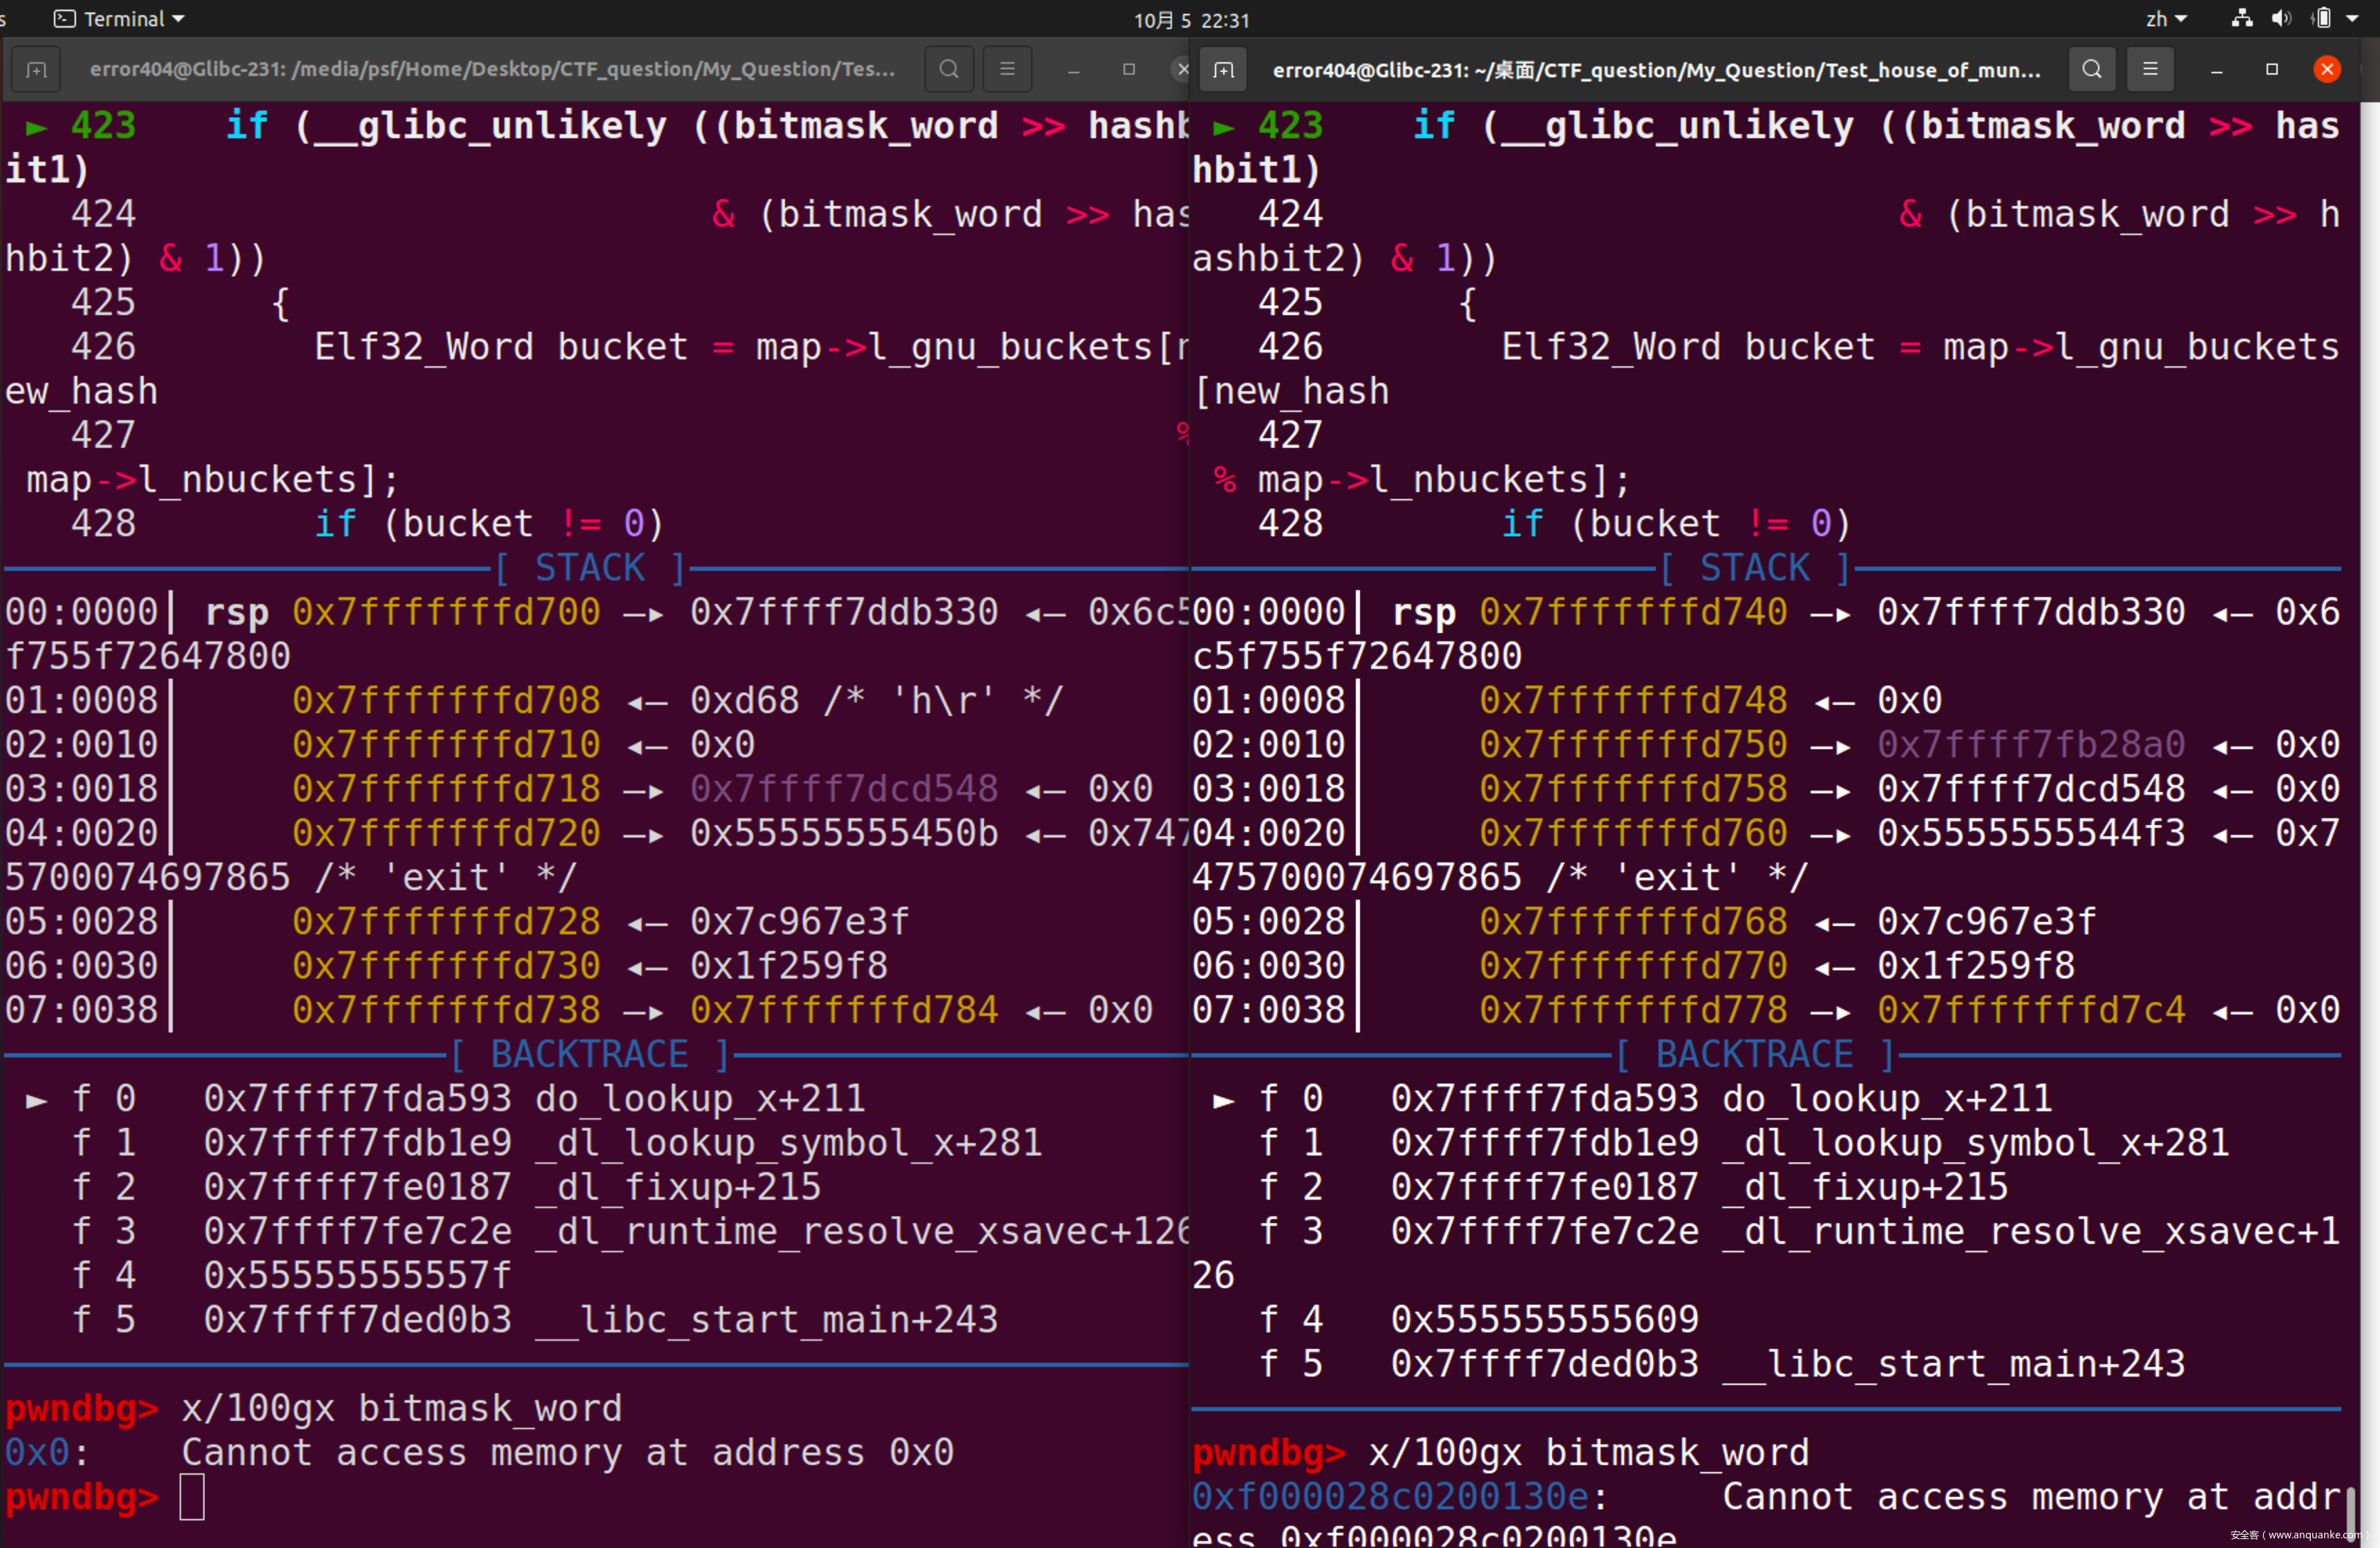The image size is (2380, 1548).
Task: Maximize the right terminal window
Action: click(x=2272, y=70)
